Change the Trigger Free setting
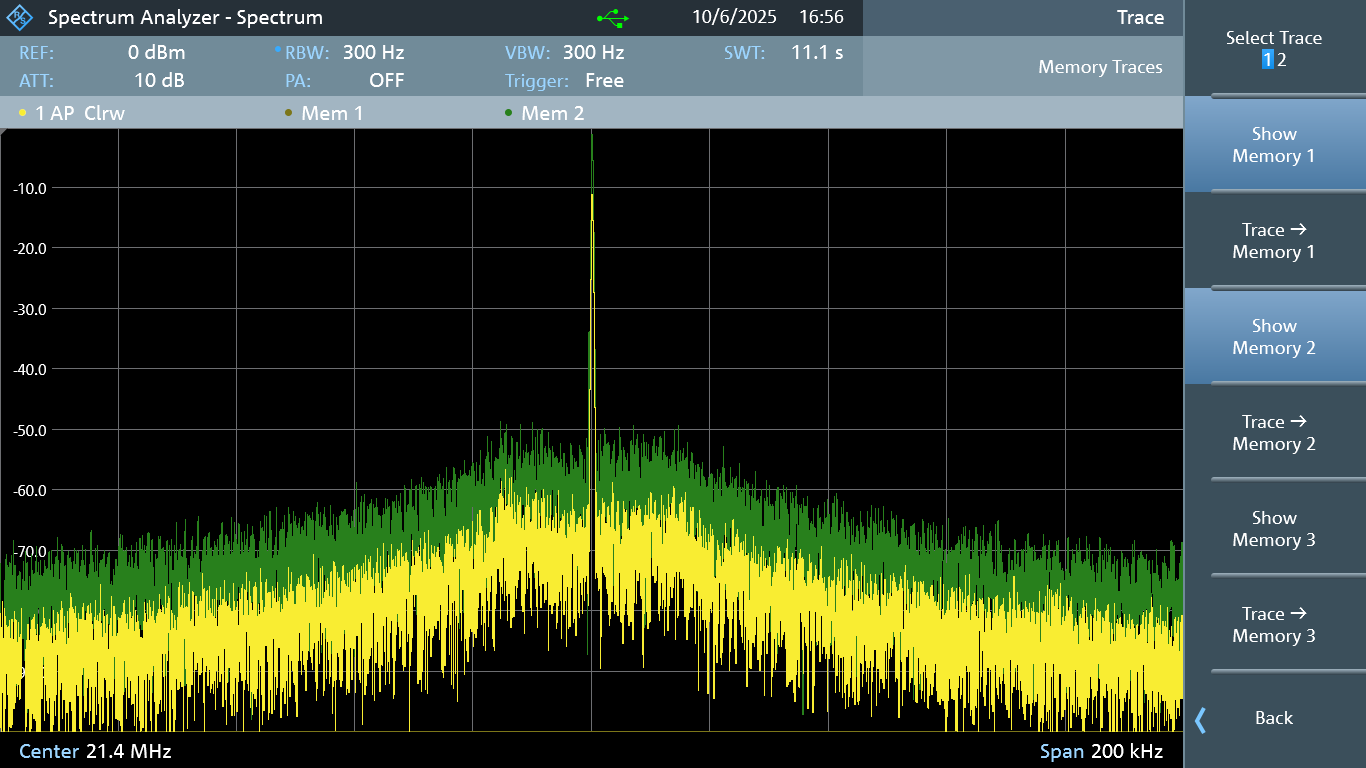Viewport: 1366px width, 768px height. tap(603, 81)
